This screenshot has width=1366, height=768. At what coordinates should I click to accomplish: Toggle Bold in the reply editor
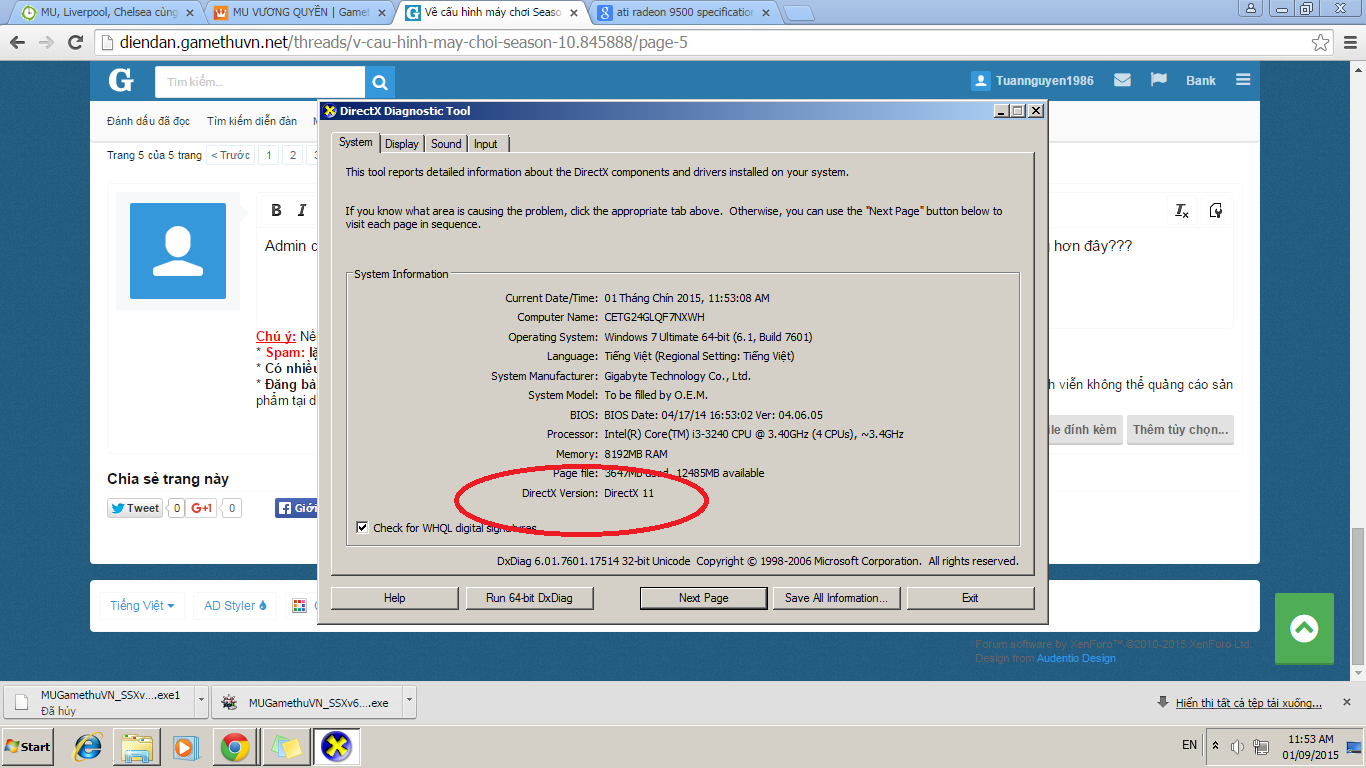coord(277,210)
